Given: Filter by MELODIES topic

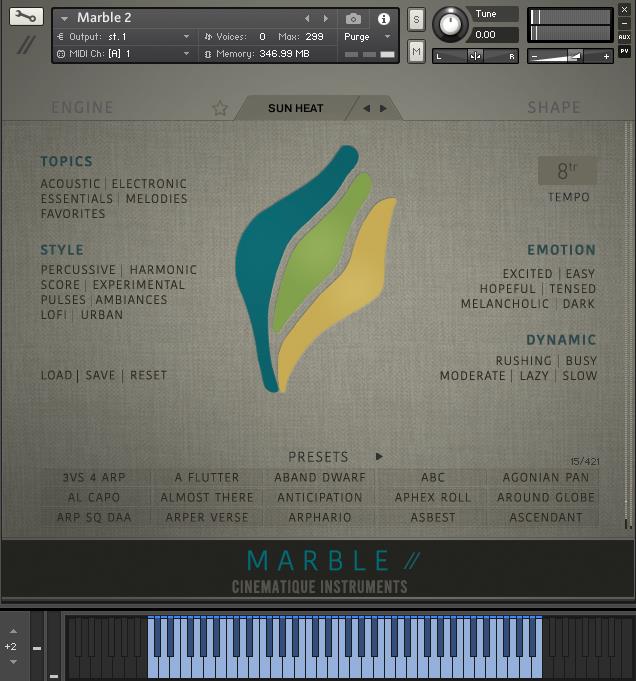Looking at the screenshot, I should 156,198.
